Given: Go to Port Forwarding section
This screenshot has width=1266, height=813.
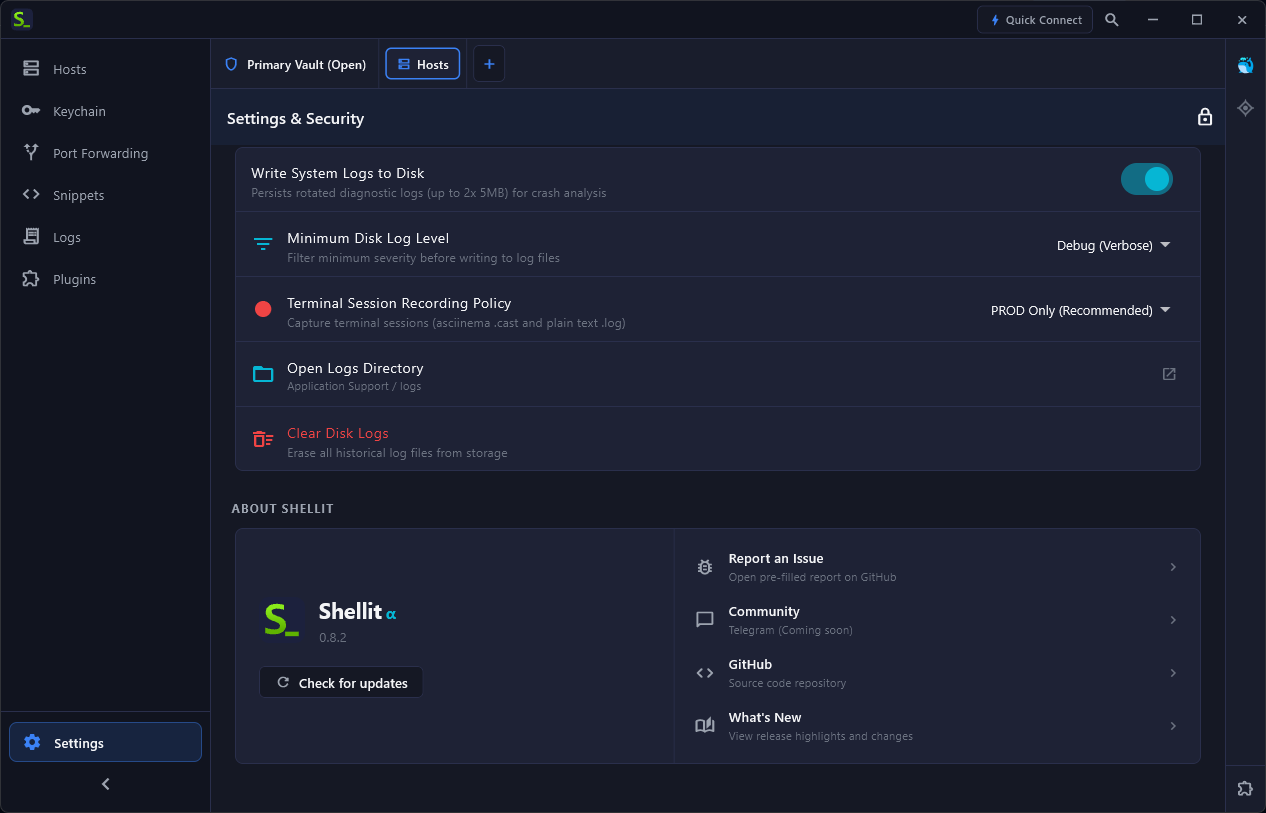Looking at the screenshot, I should point(105,153).
